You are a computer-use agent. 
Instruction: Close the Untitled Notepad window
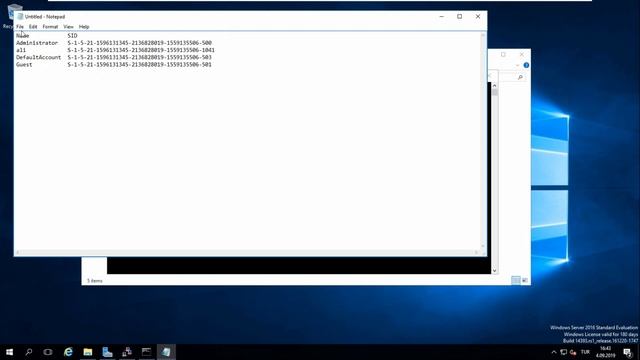pos(478,16)
